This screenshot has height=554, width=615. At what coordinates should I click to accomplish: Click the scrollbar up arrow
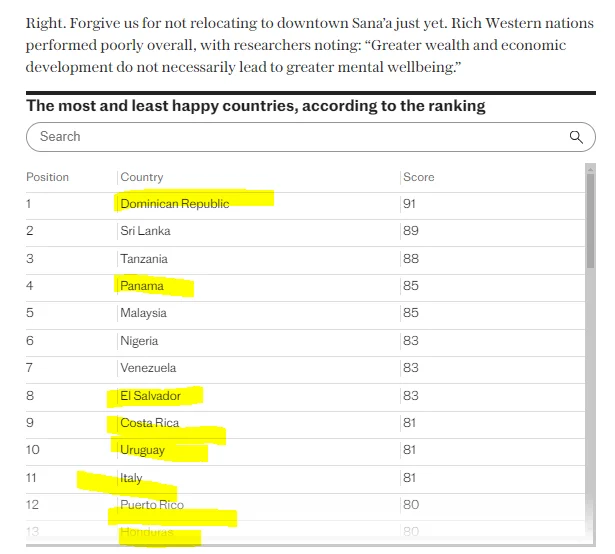point(590,169)
